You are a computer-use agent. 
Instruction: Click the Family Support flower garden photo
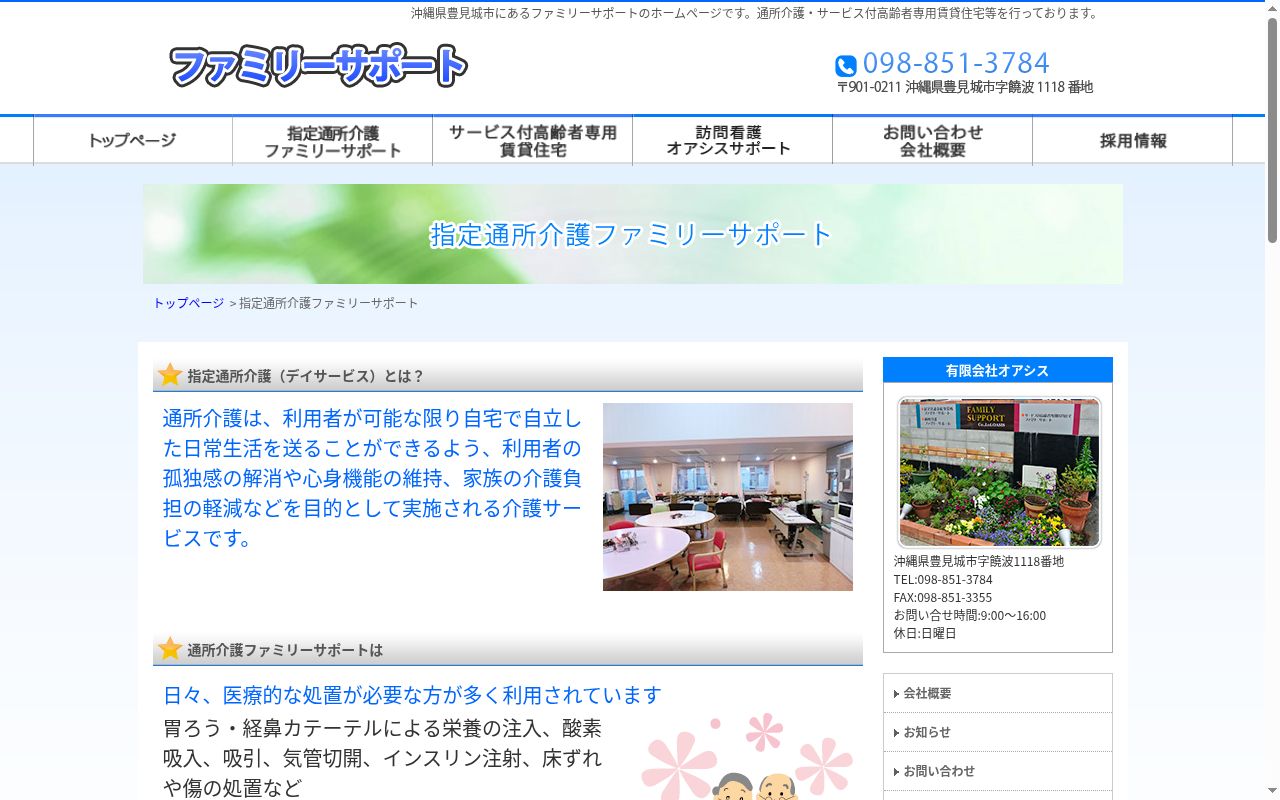pyautogui.click(x=999, y=472)
